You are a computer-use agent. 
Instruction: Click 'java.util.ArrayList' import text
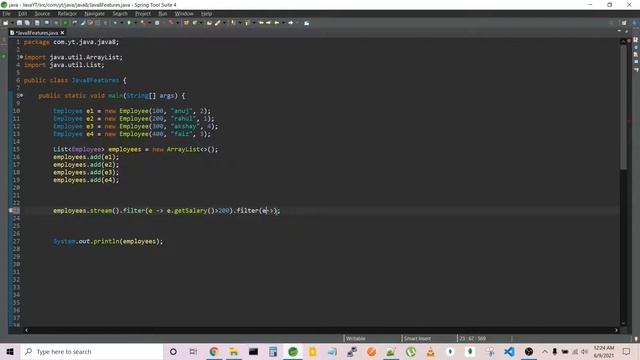coord(84,57)
